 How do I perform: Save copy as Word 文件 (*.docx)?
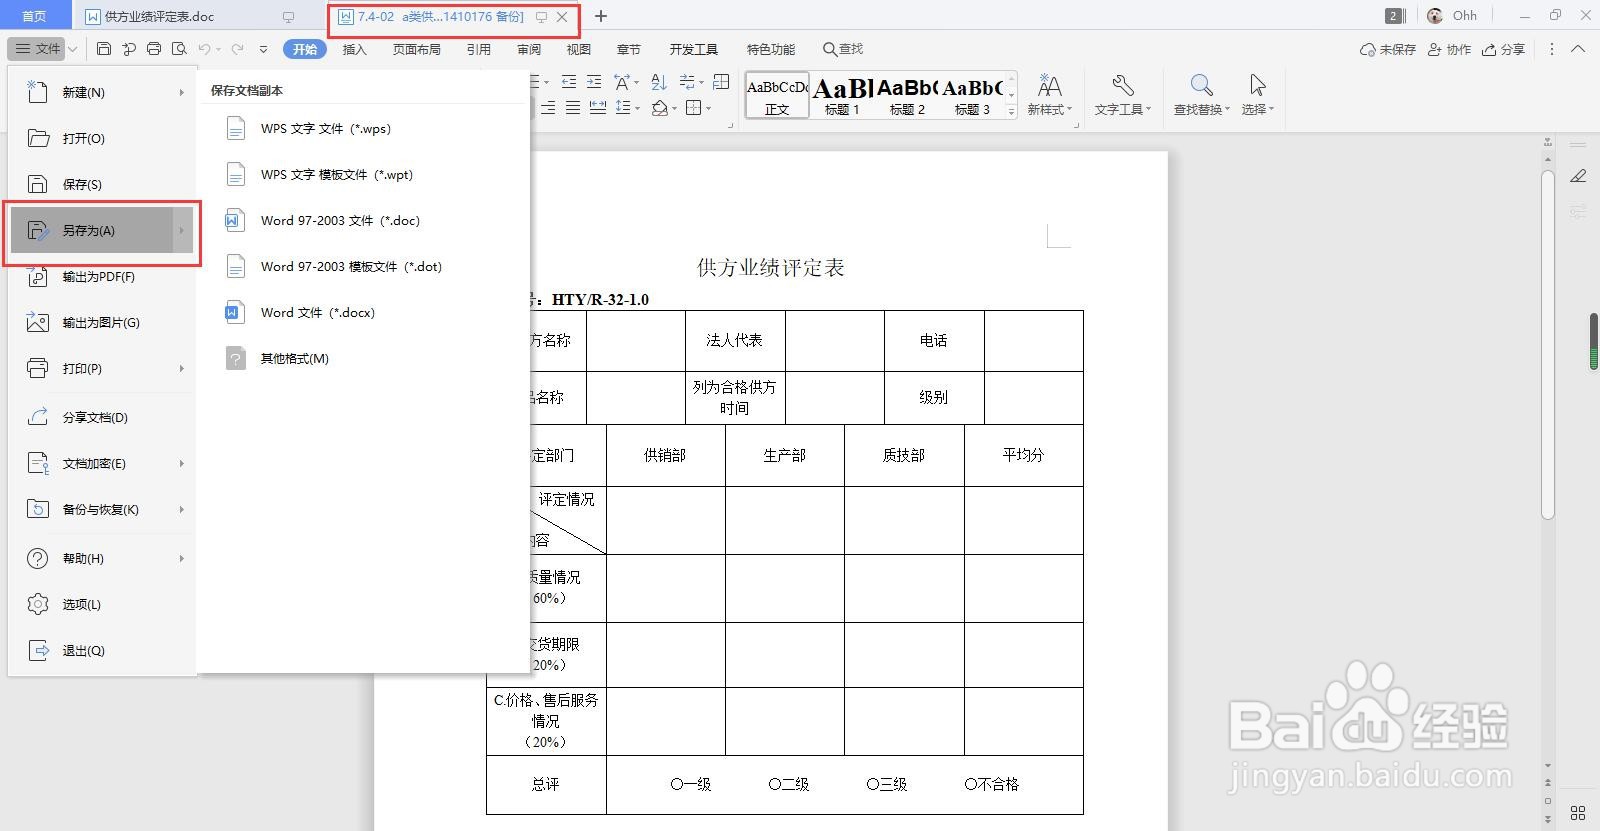point(363,313)
